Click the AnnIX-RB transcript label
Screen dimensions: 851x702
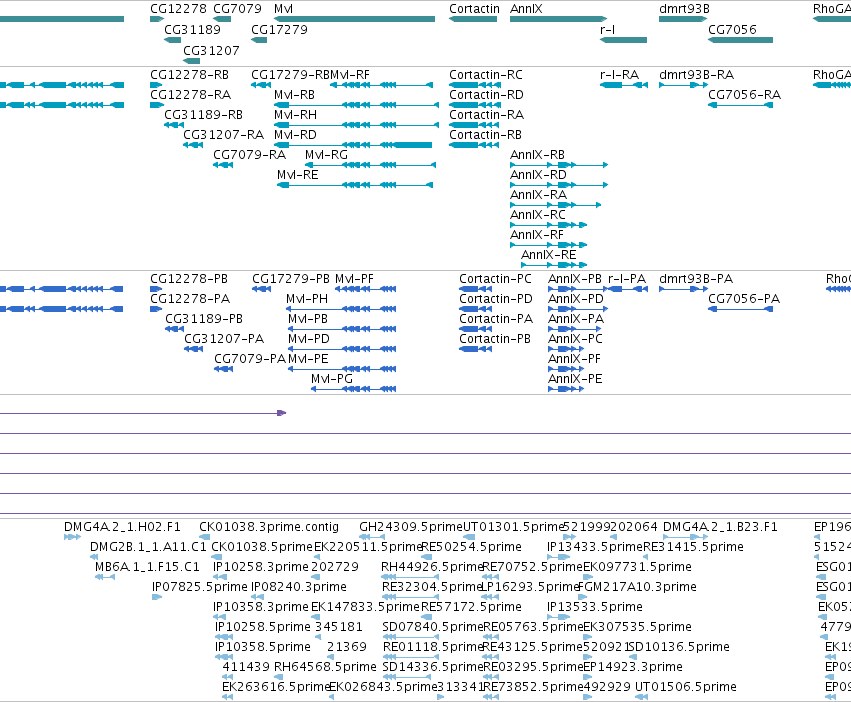[537, 155]
